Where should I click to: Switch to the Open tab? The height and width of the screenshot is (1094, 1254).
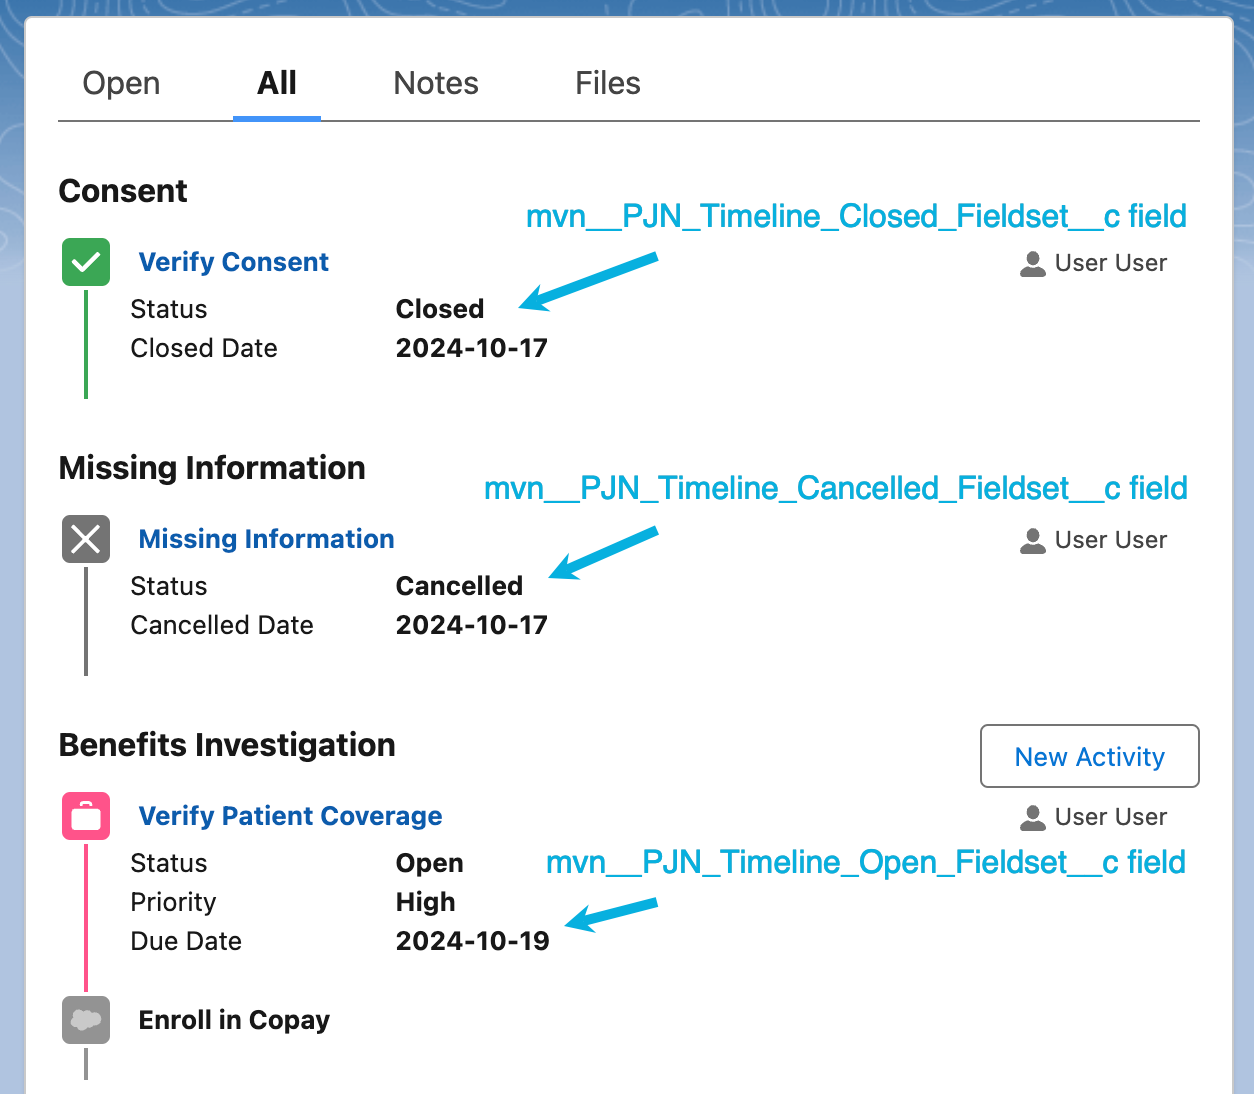click(x=121, y=83)
